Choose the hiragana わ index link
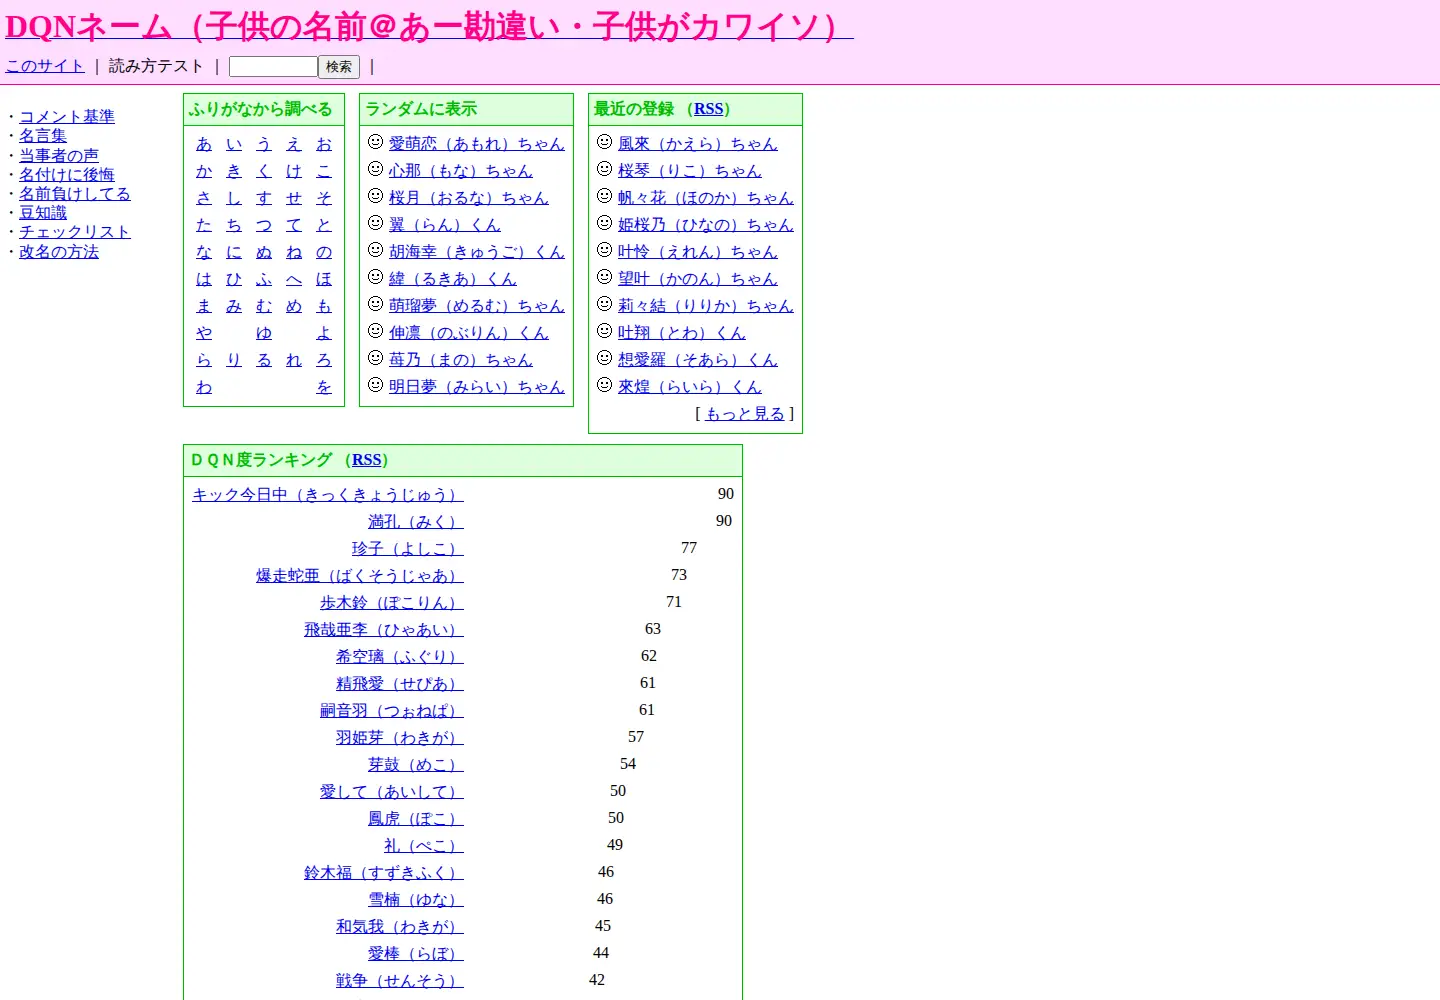Viewport: 1440px width, 1000px height. (x=204, y=387)
